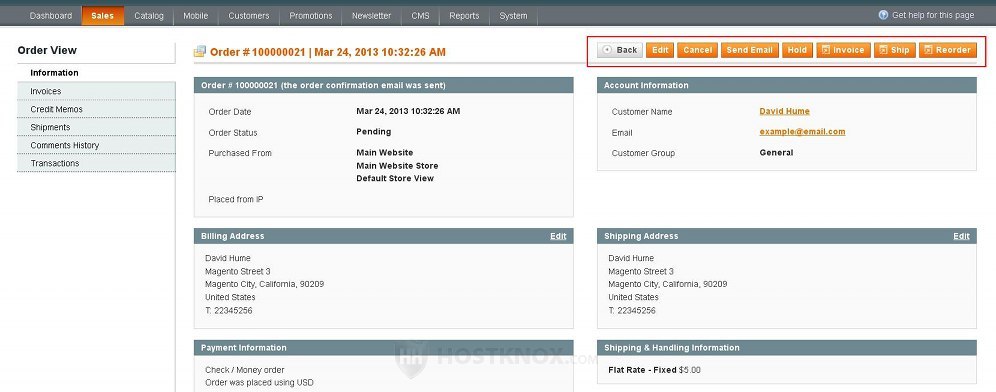The height and width of the screenshot is (392, 996).
Task: Click the 'Pending' order status value
Action: coord(374,132)
